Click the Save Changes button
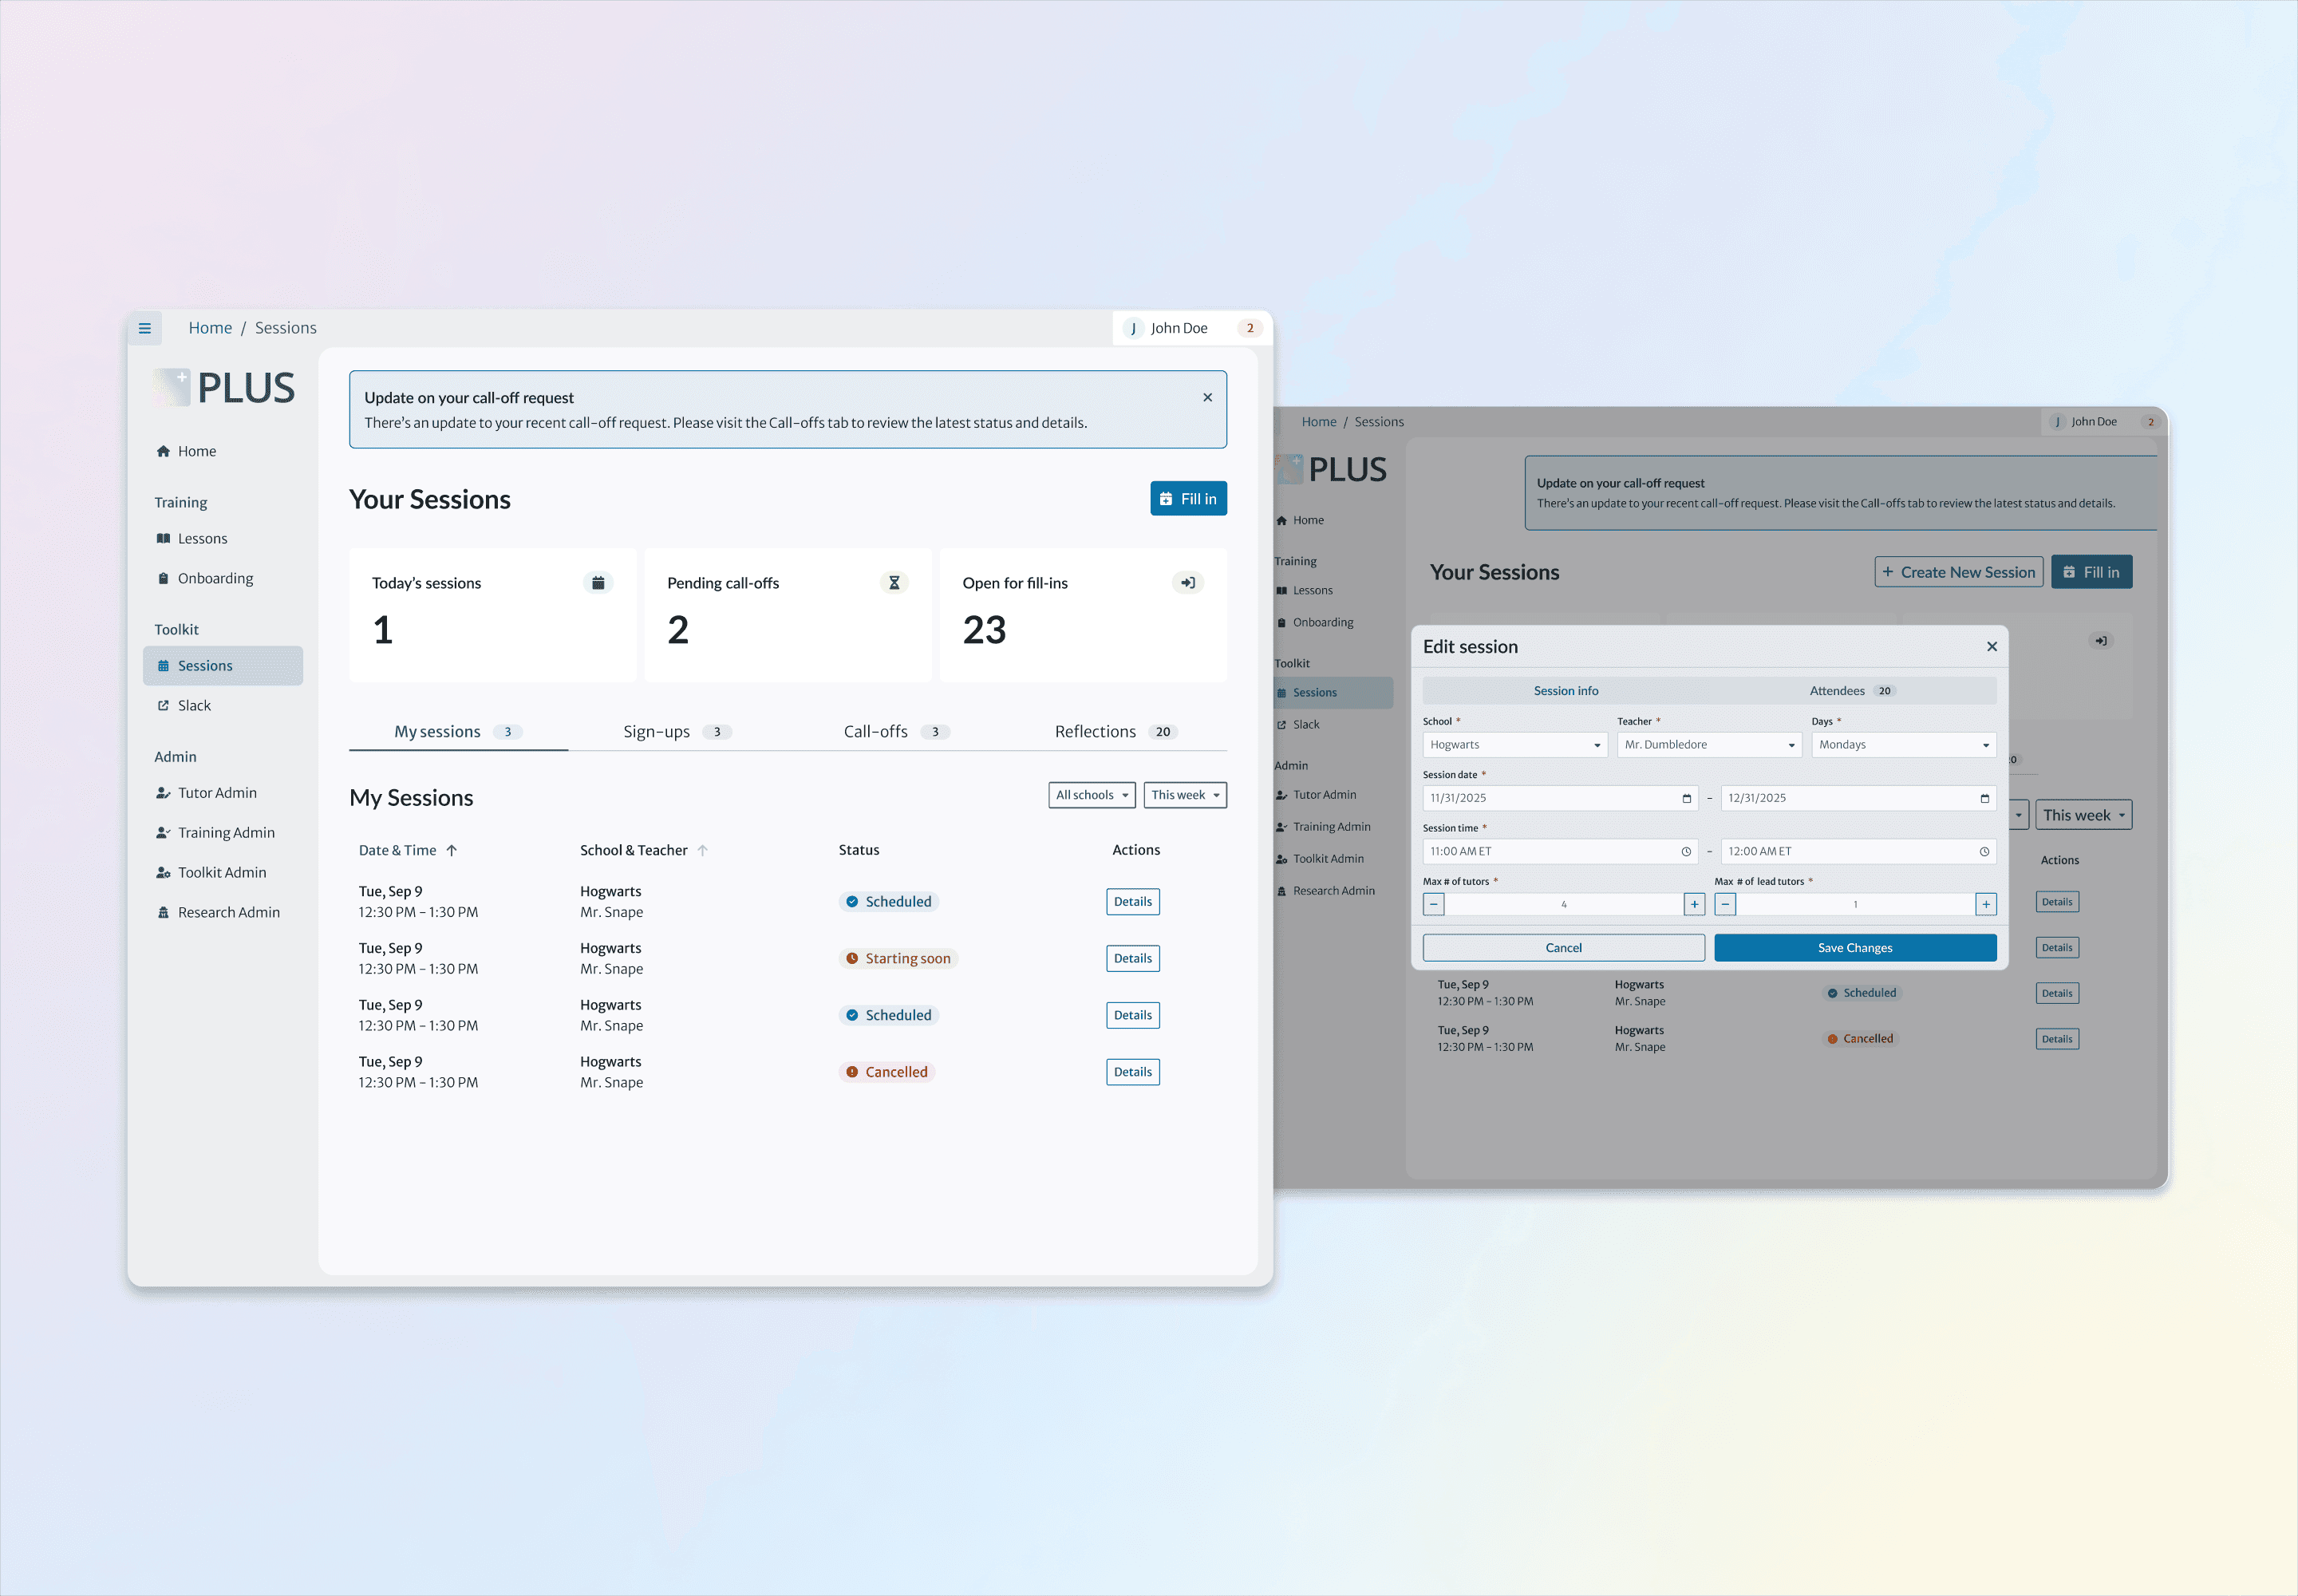The width and height of the screenshot is (2298, 1596). [x=1854, y=948]
